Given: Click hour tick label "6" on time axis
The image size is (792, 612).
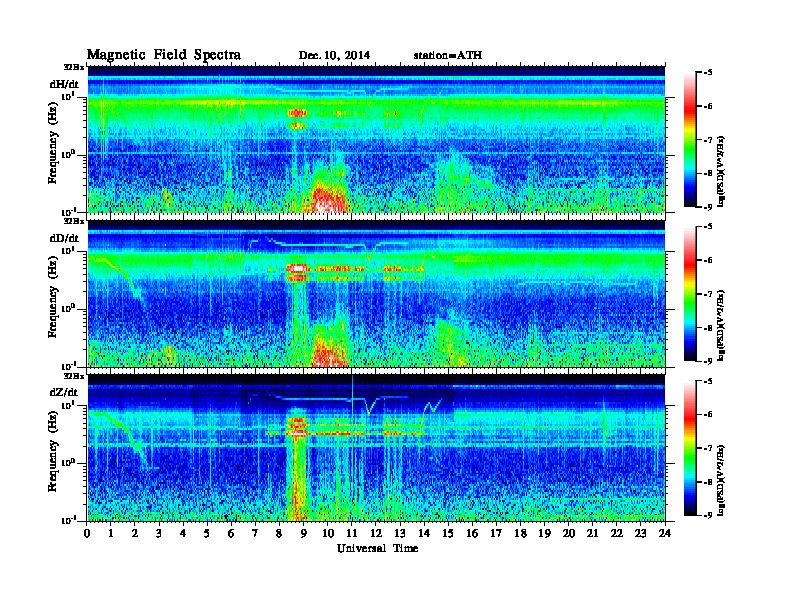Looking at the screenshot, I should coord(232,533).
